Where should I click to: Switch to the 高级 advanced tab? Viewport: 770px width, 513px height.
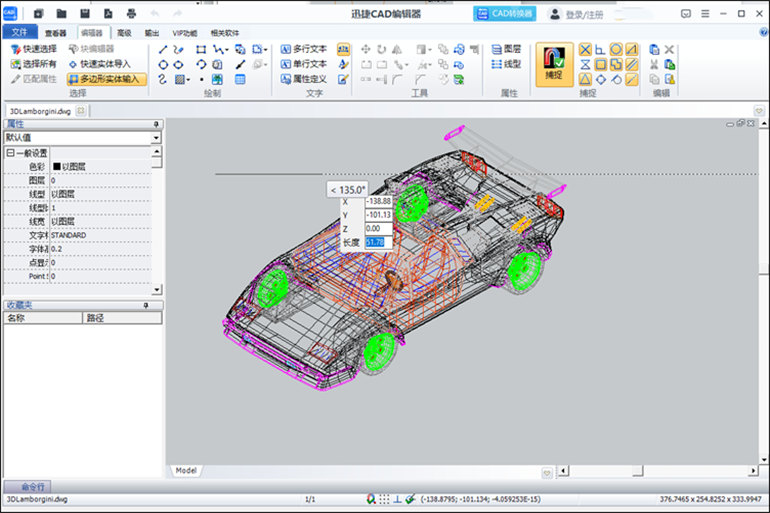tap(124, 33)
